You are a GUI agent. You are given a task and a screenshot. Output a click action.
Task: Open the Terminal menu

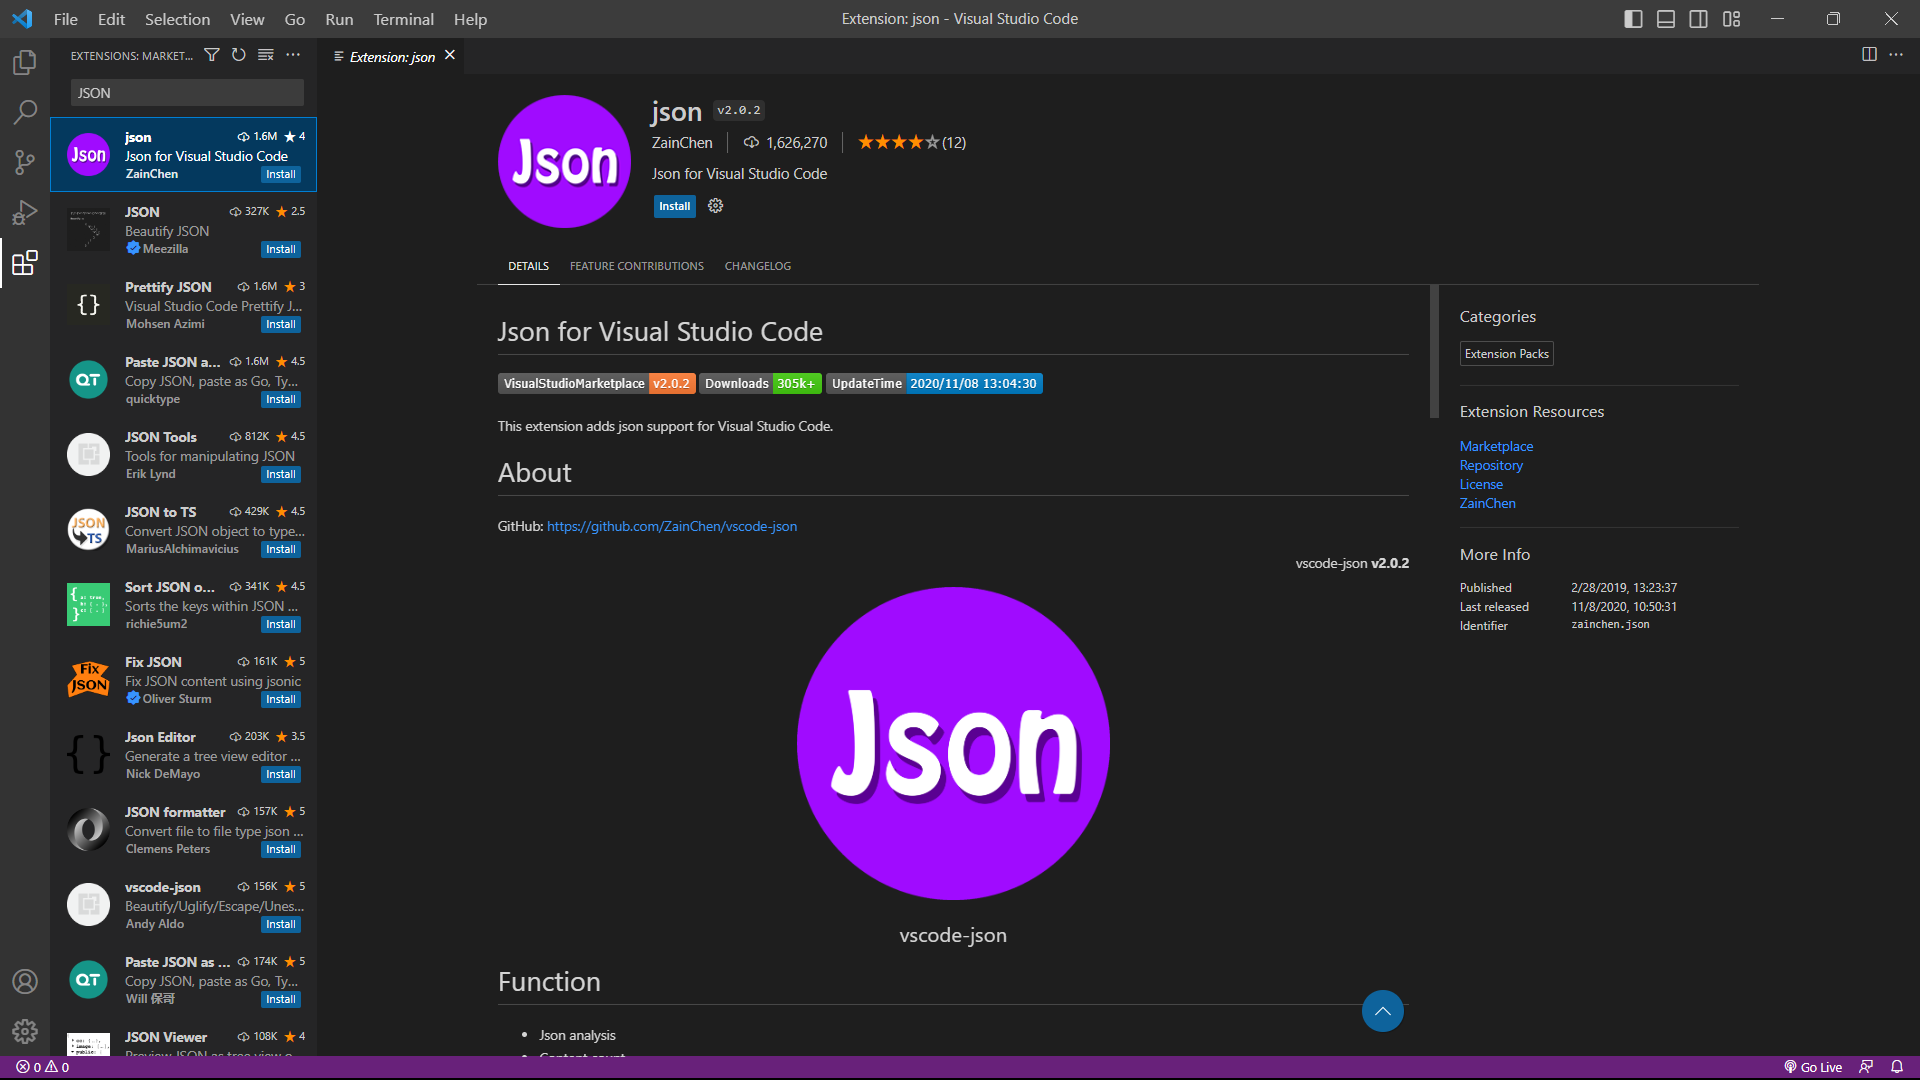[x=403, y=19]
